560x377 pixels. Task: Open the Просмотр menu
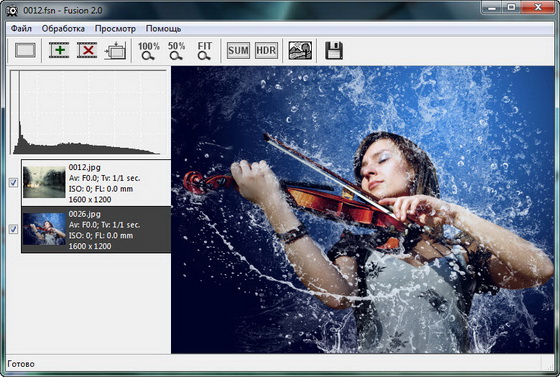(115, 29)
